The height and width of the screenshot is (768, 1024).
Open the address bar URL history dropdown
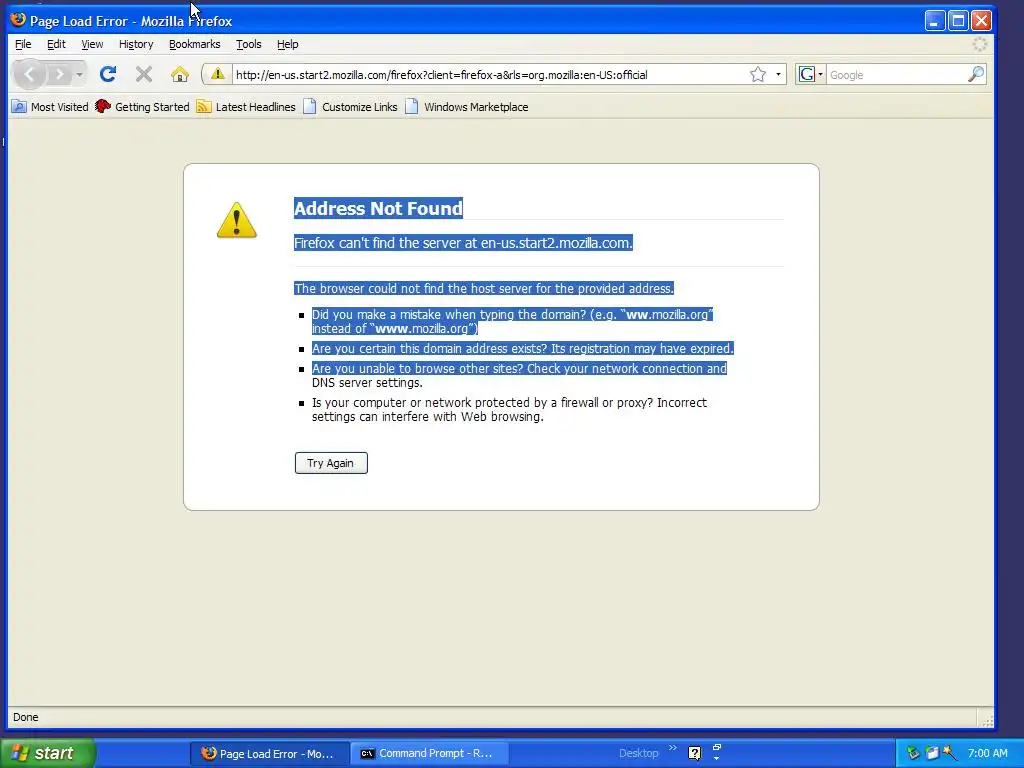(778, 74)
